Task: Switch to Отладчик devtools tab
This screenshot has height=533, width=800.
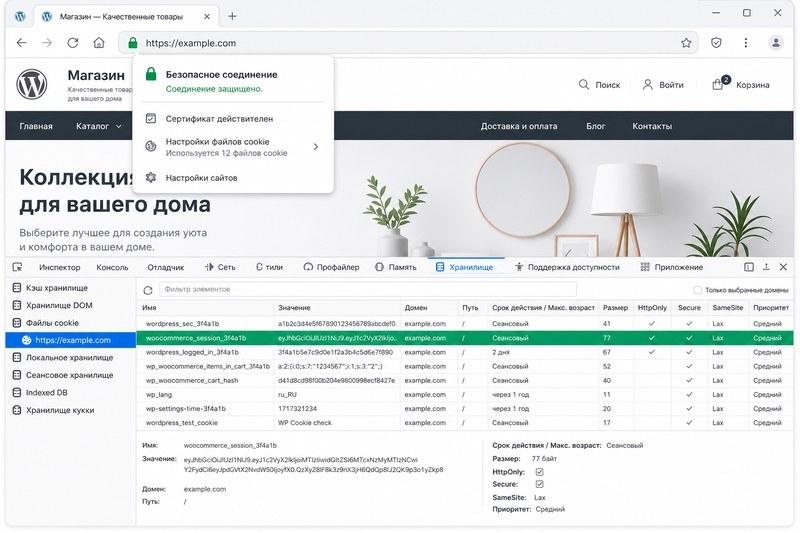Action: click(x=166, y=267)
